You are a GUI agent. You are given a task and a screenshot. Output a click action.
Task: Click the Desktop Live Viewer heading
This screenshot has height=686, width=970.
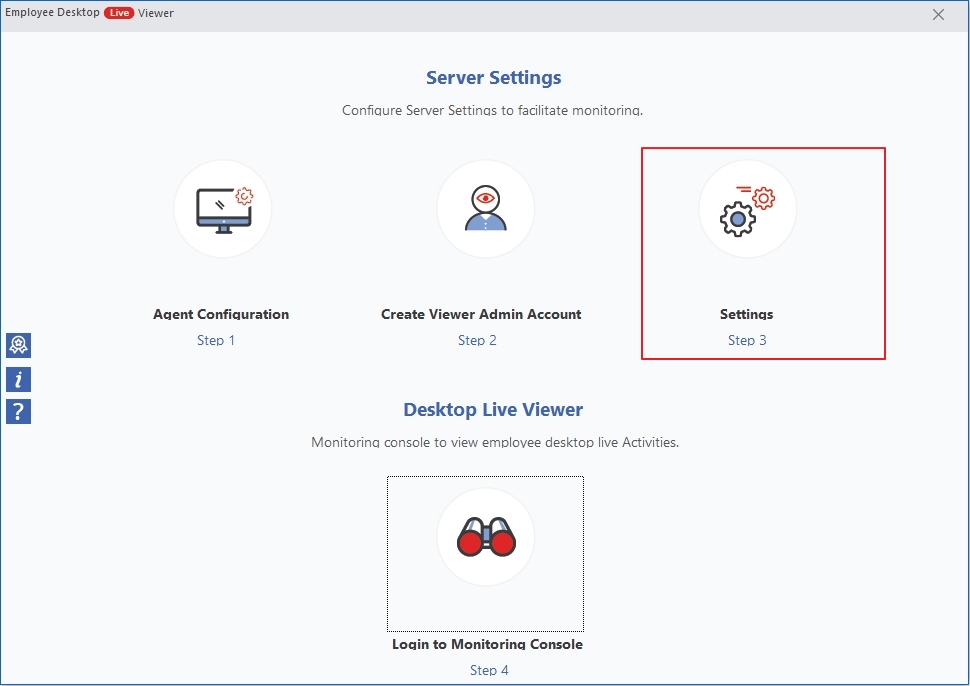[493, 410]
